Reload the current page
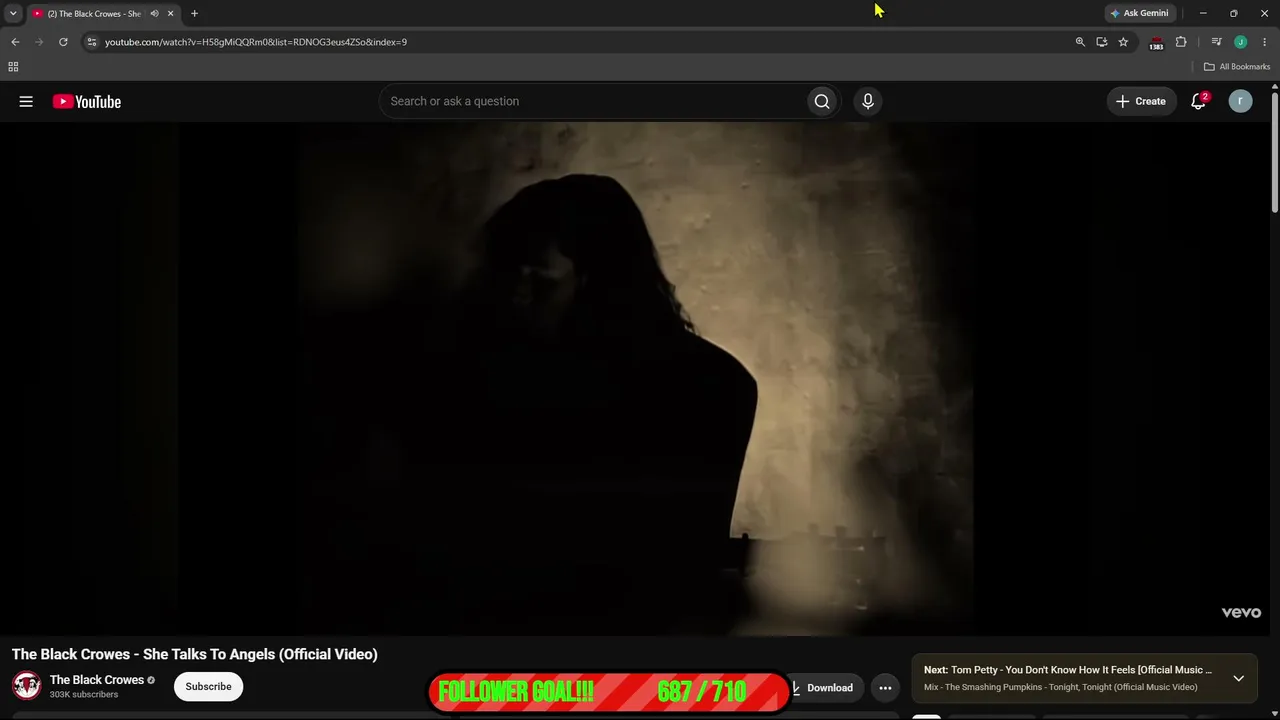Image resolution: width=1280 pixels, height=720 pixels. (x=63, y=42)
